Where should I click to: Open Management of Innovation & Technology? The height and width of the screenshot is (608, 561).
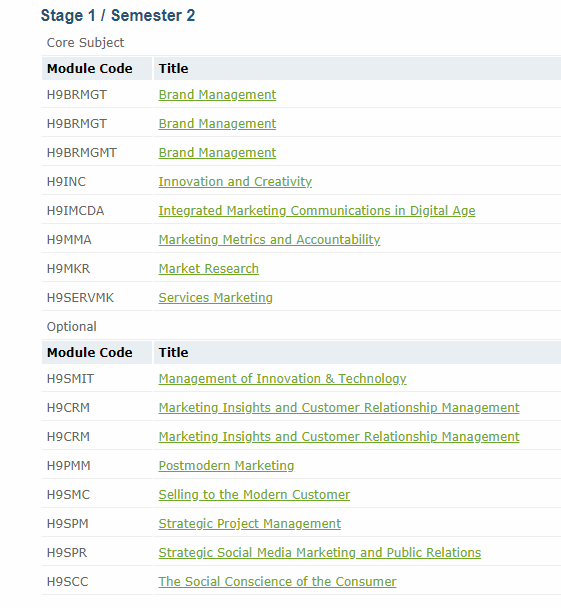[282, 378]
